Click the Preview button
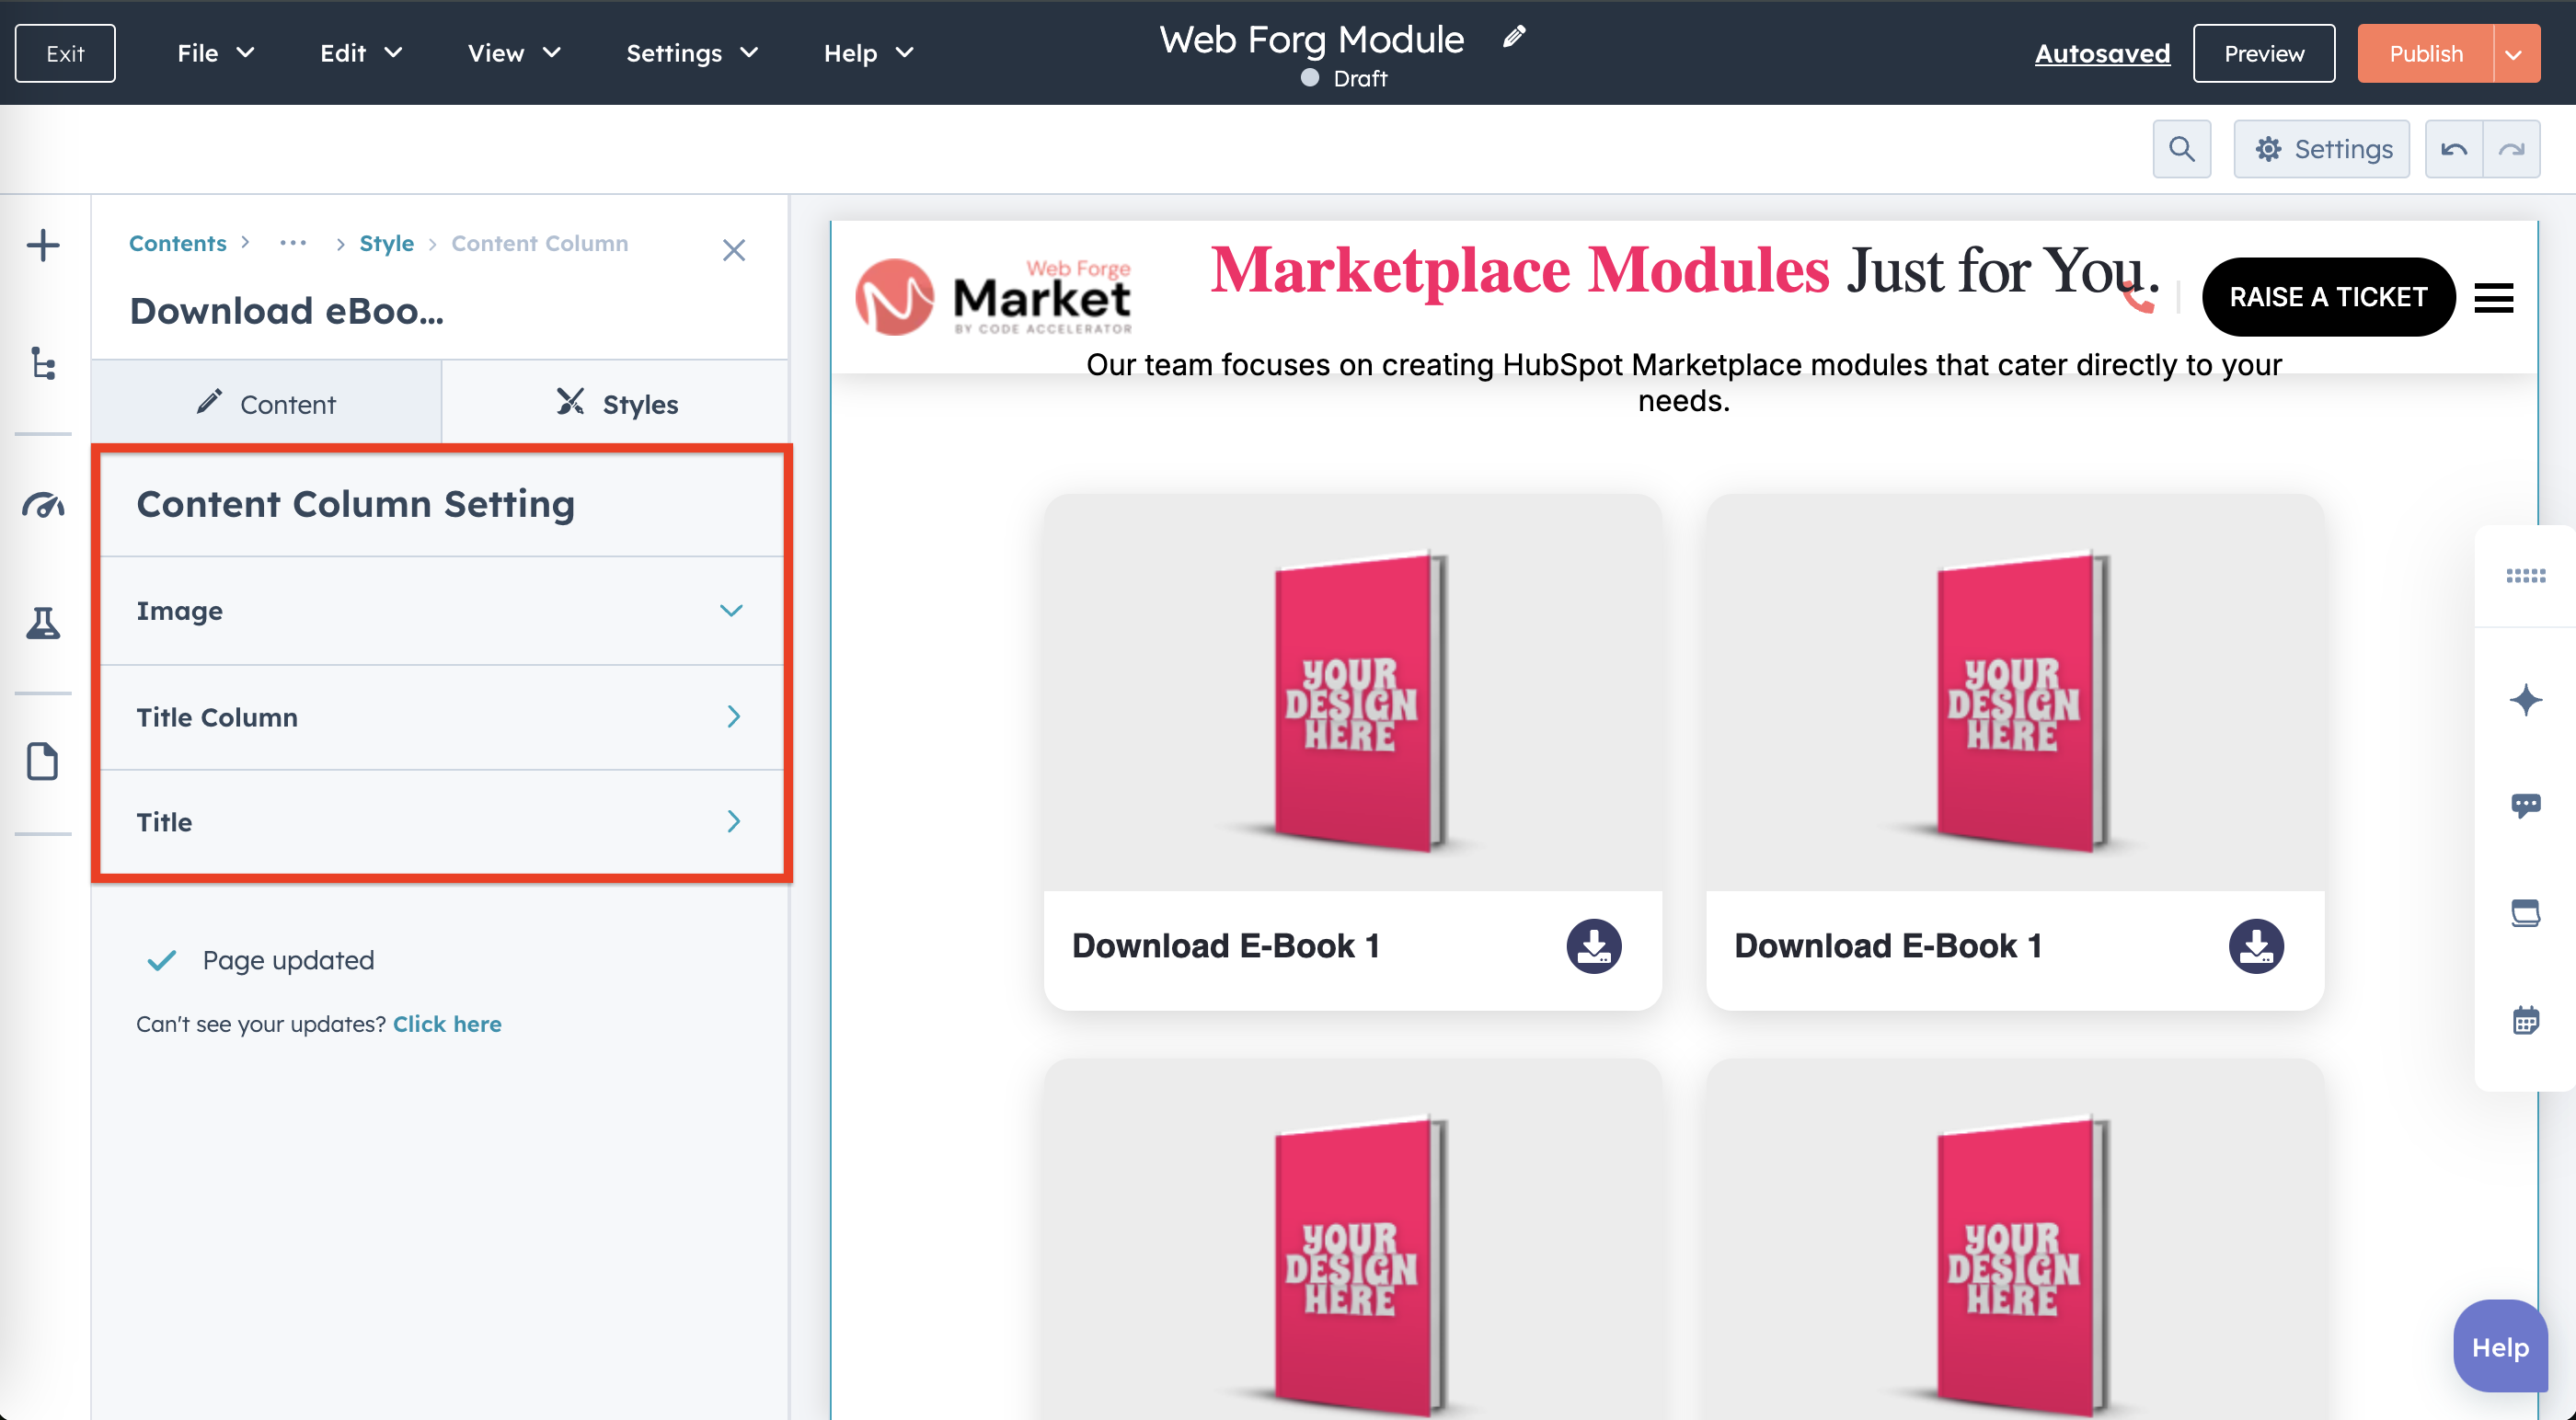2576x1420 pixels. (2263, 54)
